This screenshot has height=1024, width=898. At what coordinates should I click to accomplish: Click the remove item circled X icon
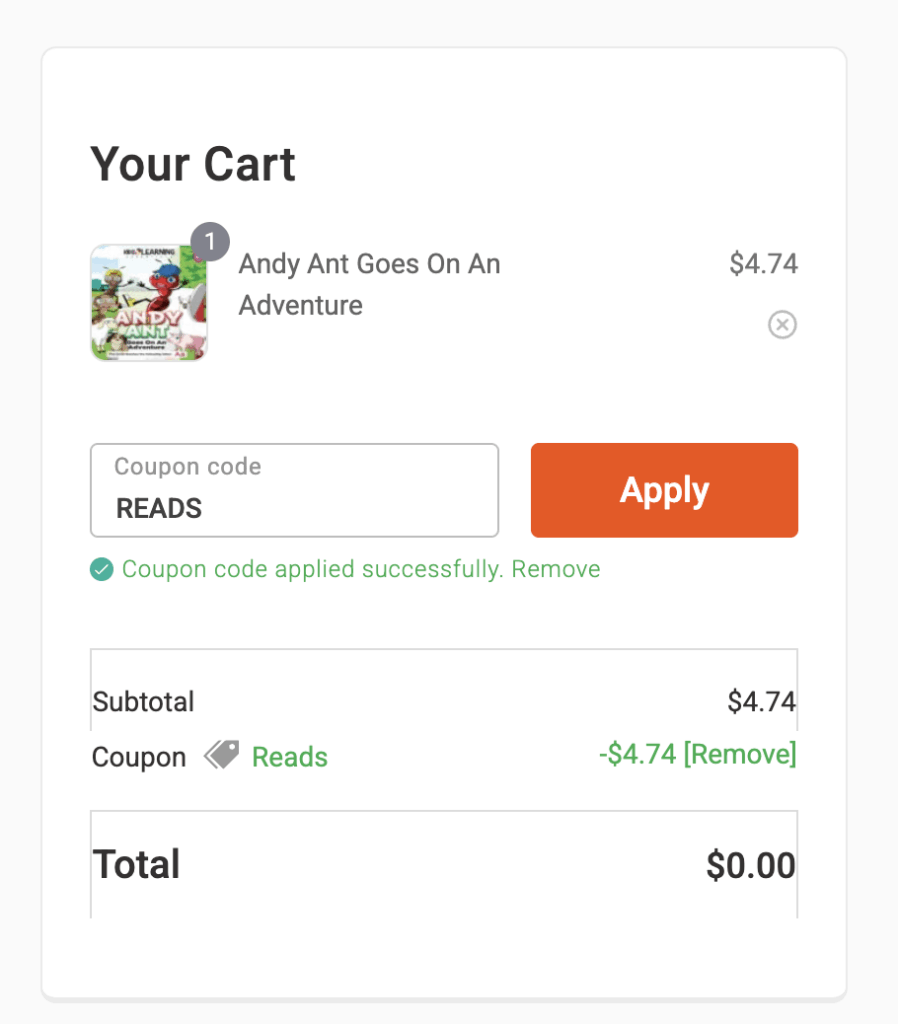tap(782, 325)
